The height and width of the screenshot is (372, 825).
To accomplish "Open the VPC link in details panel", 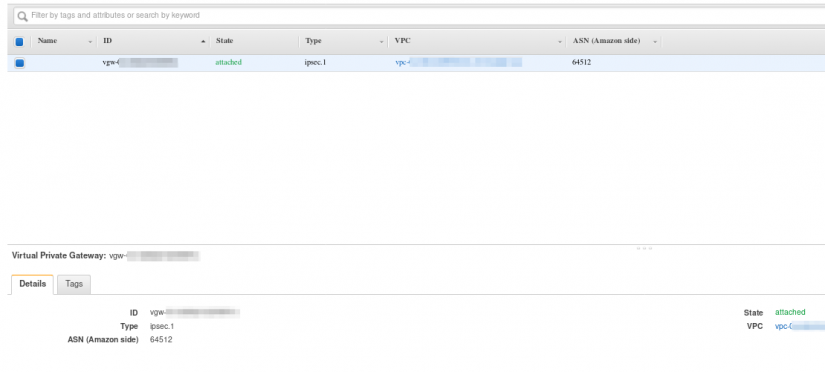I will point(800,326).
